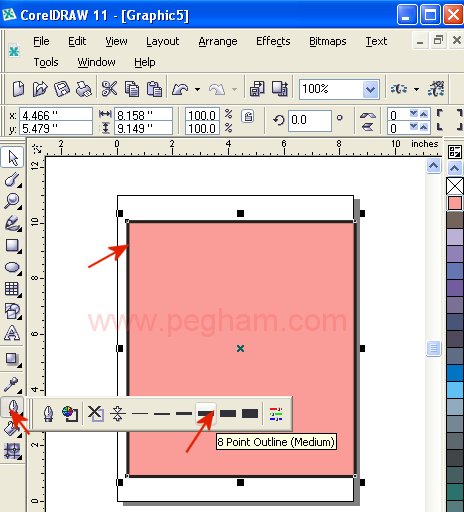Screen dimensions: 464x512
Task: Select the Text tool
Action: (12, 332)
